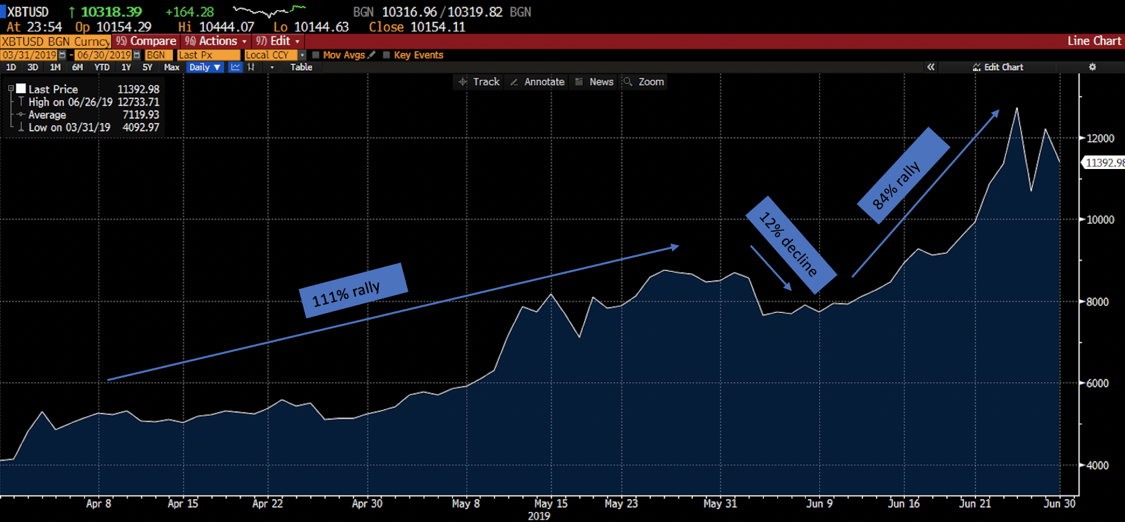Toggle the Last Price series checkbox
This screenshot has width=1125, height=522.
click(x=21, y=89)
